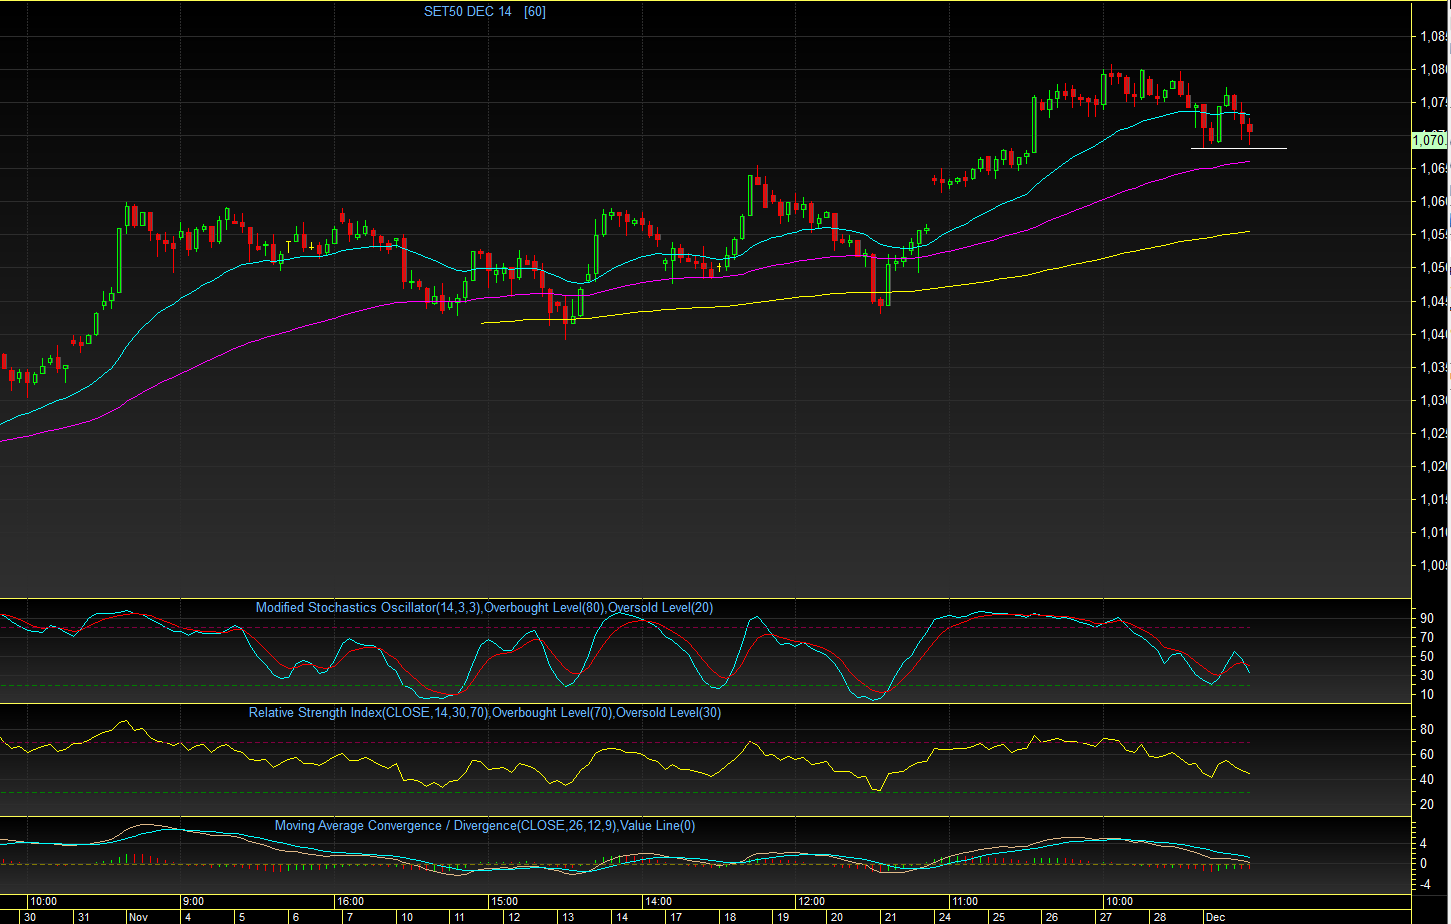The image size is (1451, 924).
Task: Click the 10 level on Stochastics scale
Action: pyautogui.click(x=1427, y=694)
